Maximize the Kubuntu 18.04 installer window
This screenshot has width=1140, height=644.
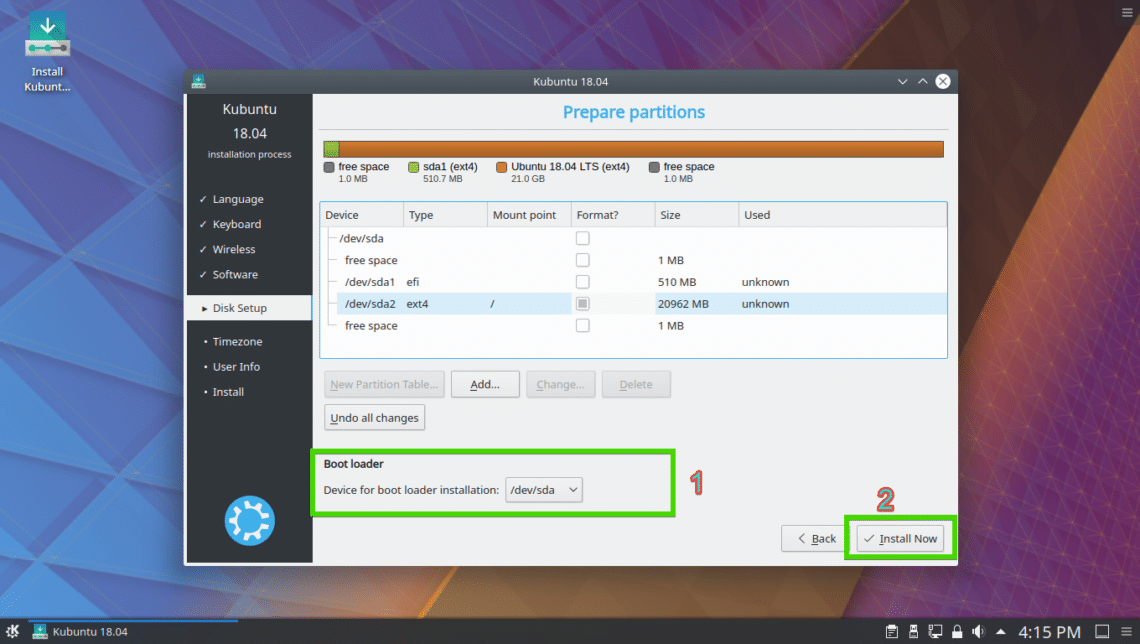(922, 81)
